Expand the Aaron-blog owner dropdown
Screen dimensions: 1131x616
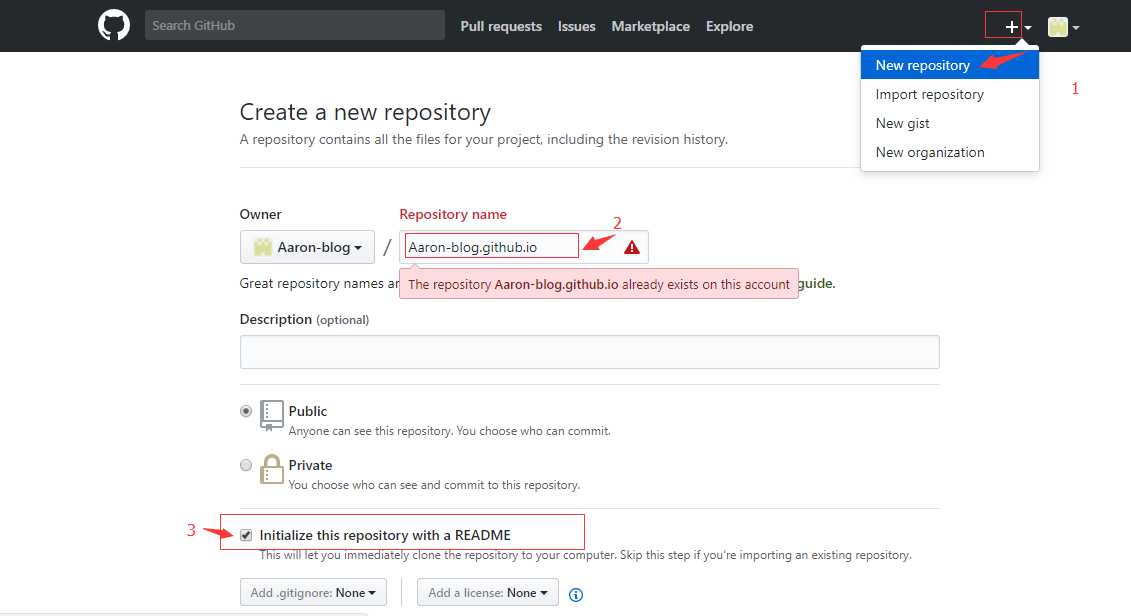coord(307,247)
